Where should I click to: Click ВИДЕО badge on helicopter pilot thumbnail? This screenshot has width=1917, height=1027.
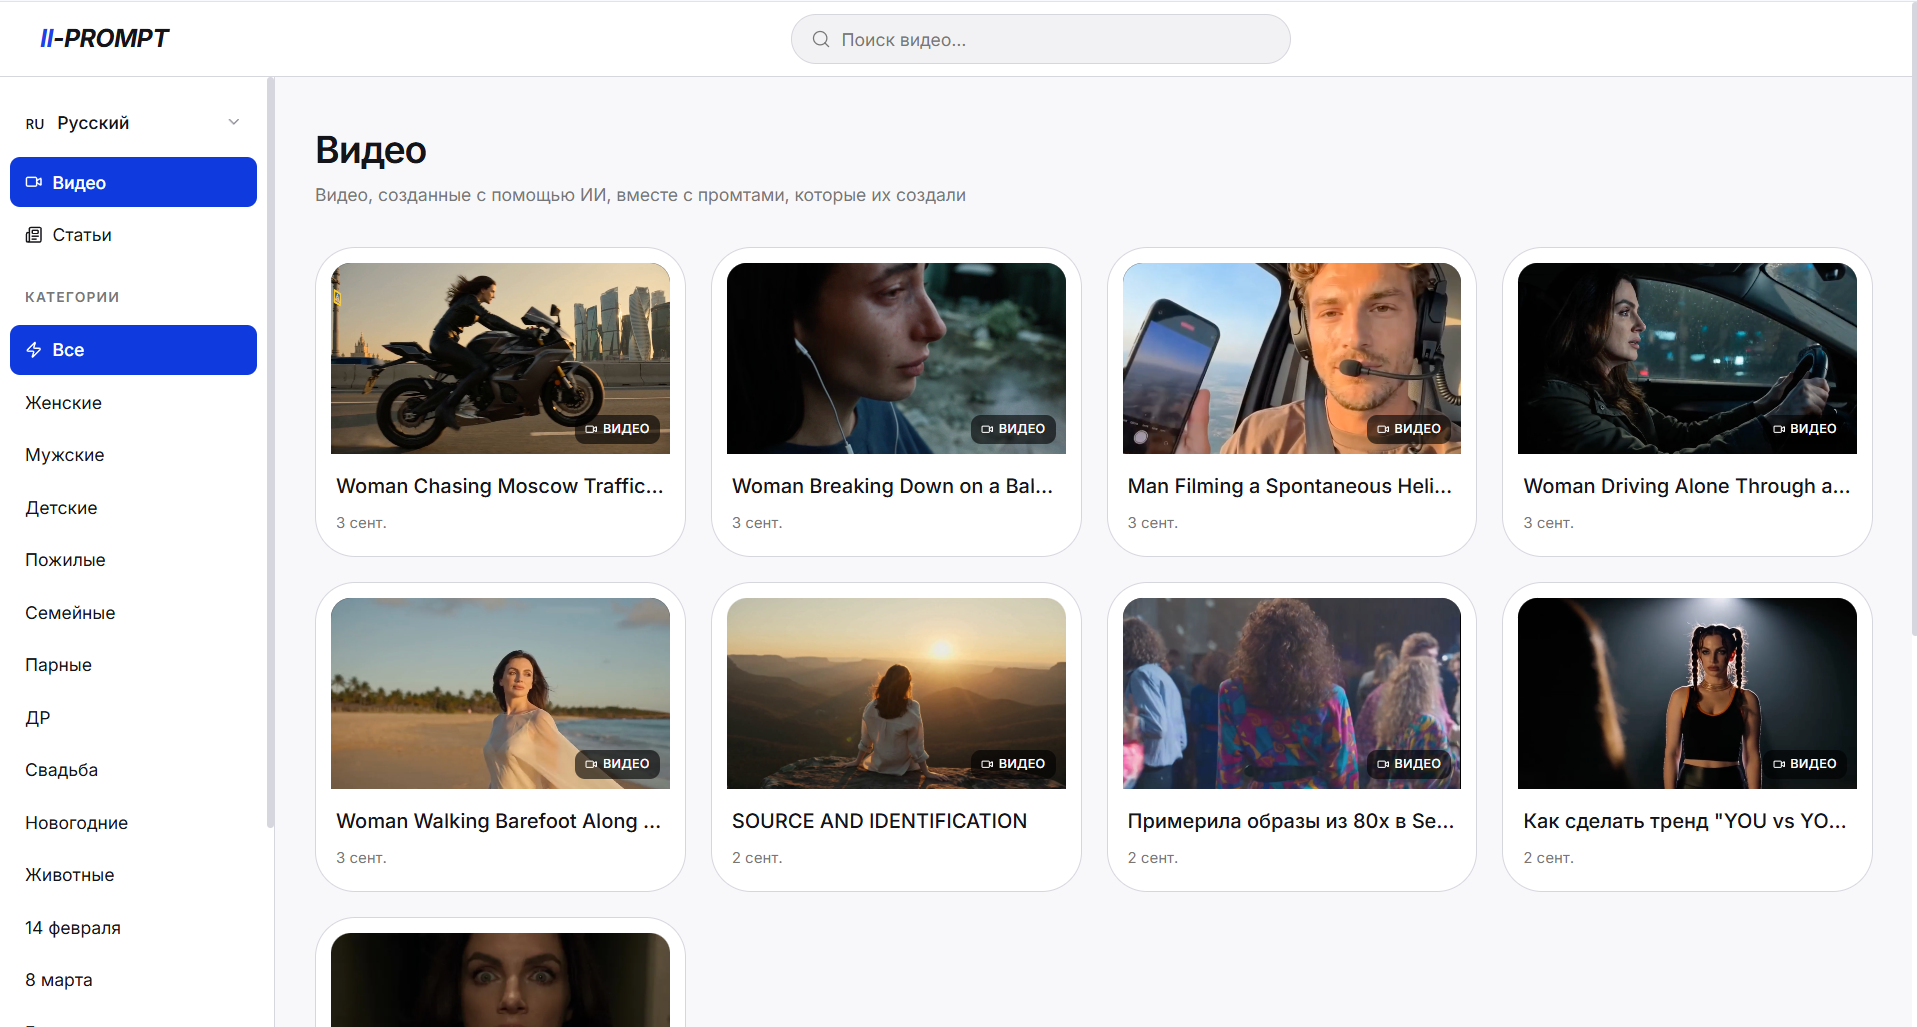pyautogui.click(x=1409, y=429)
